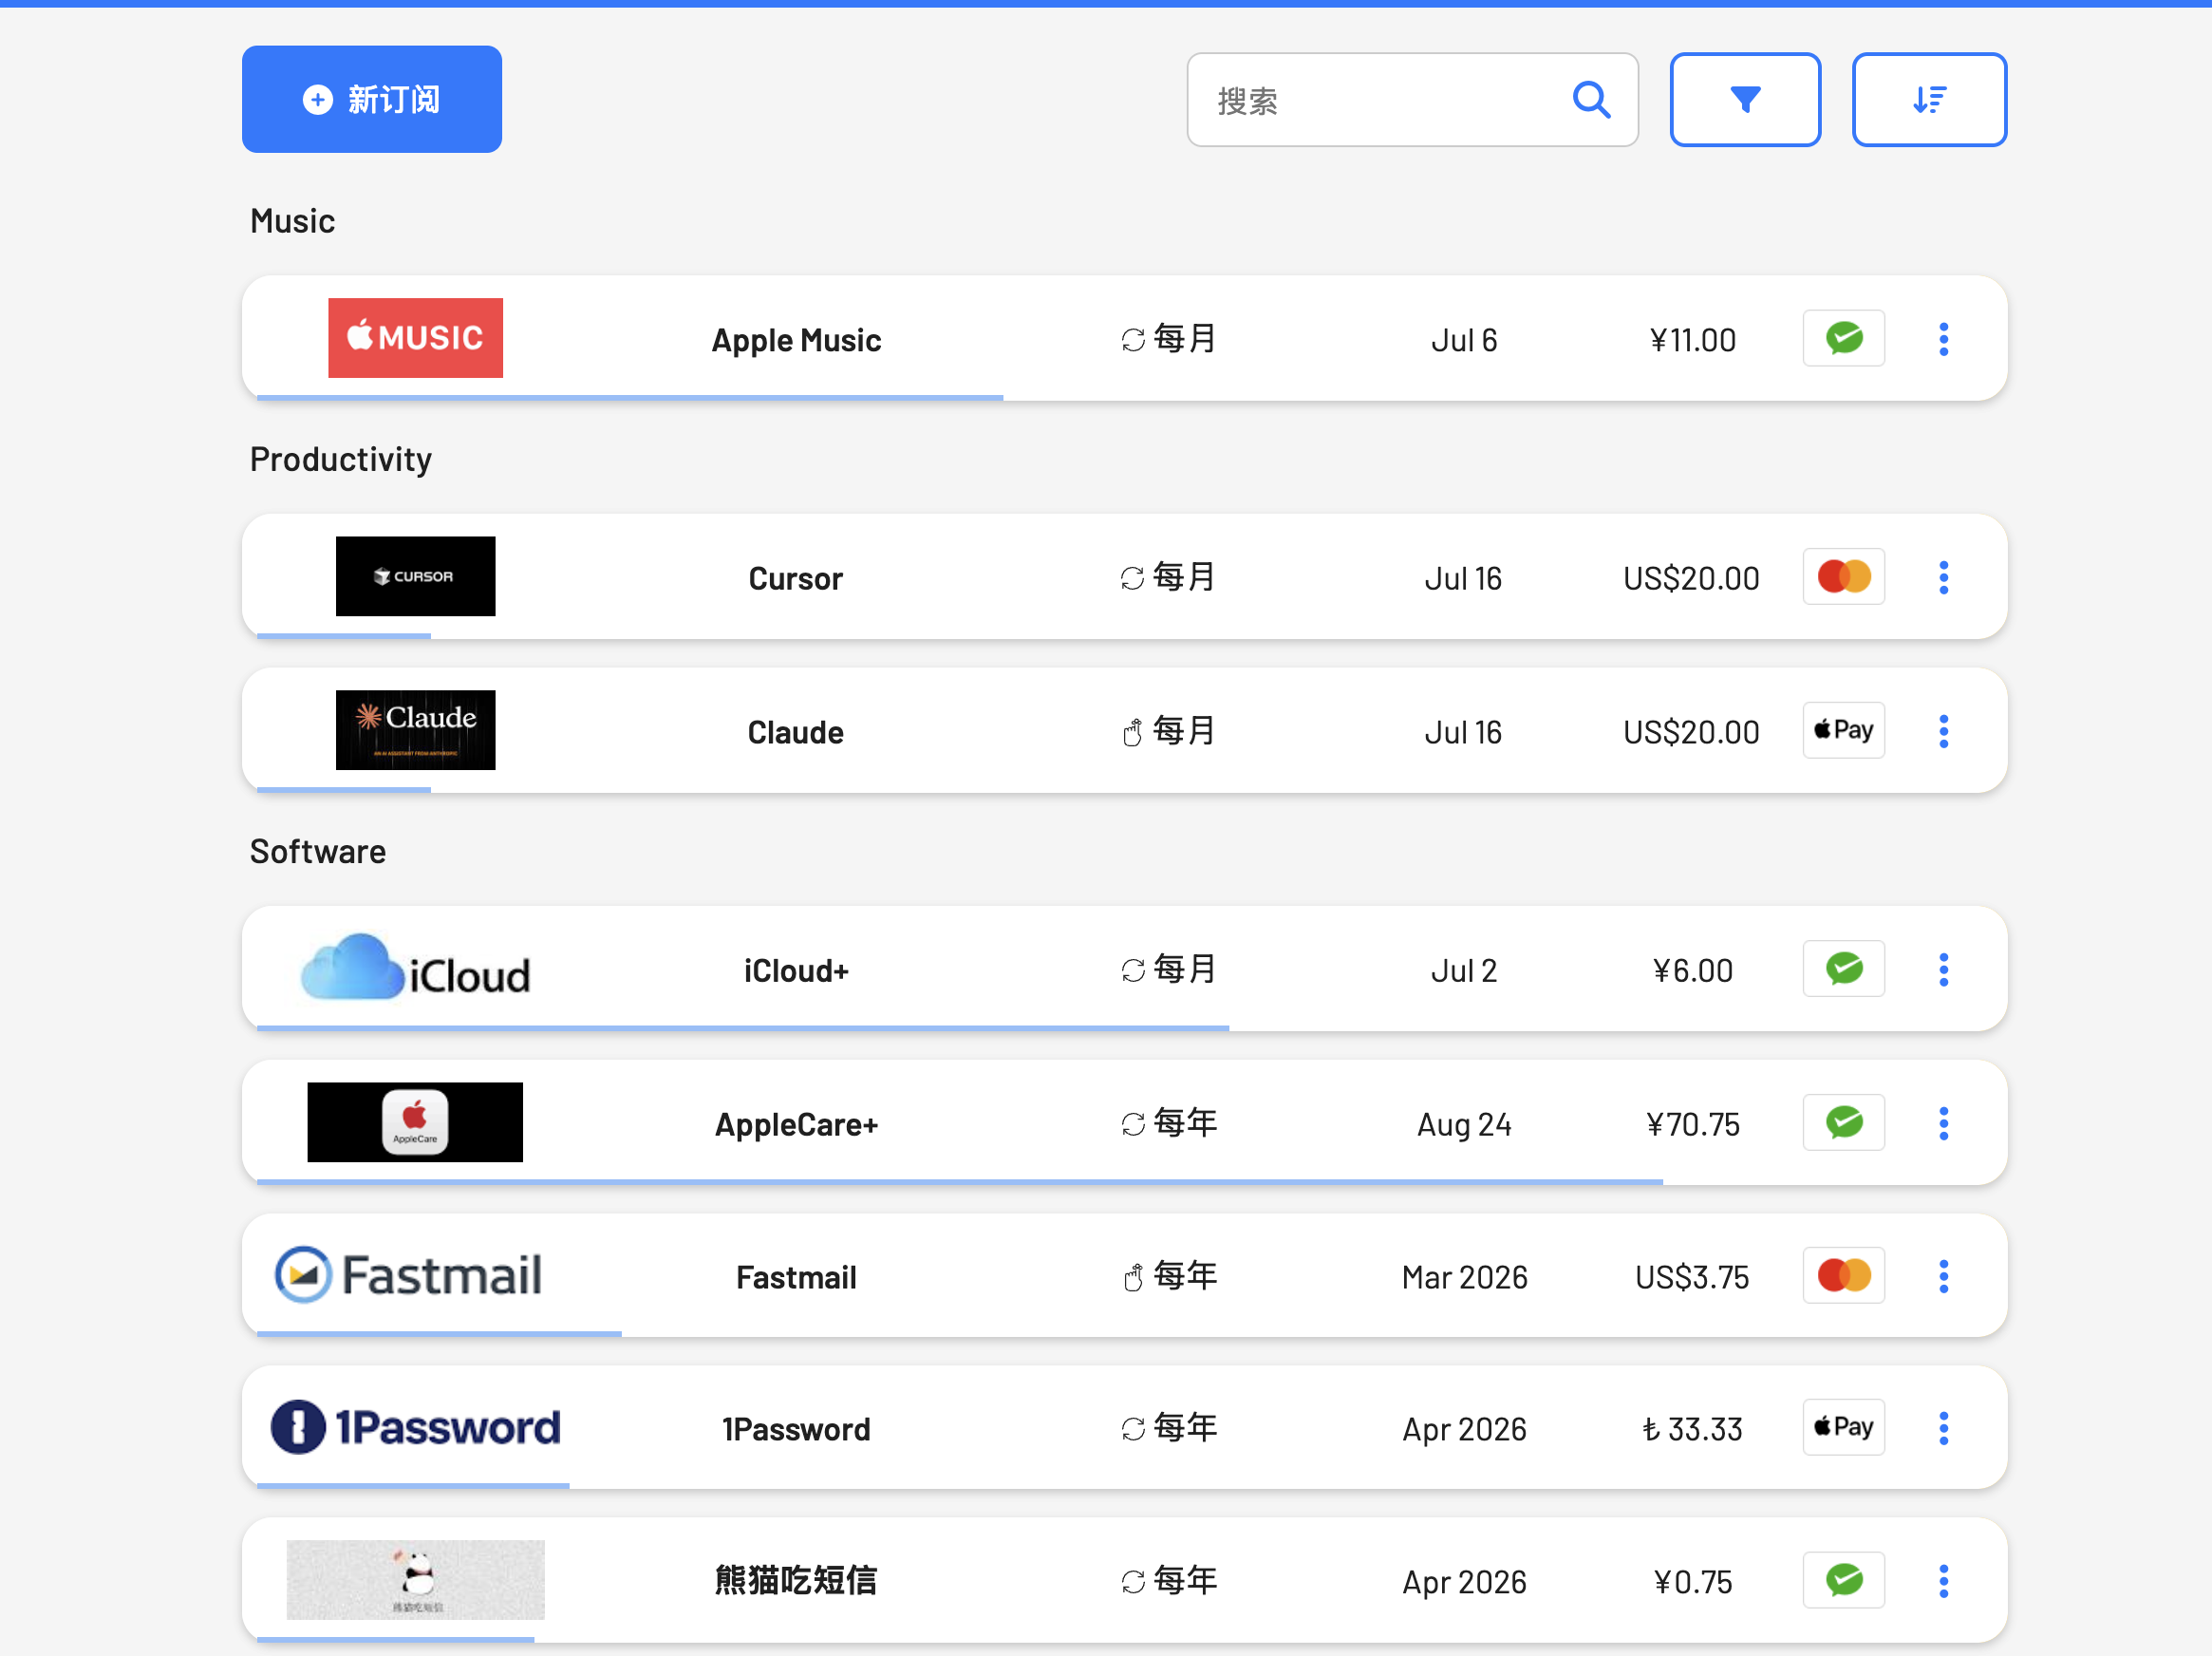This screenshot has width=2212, height=1656.
Task: Click Mastercard icon on Cursor row
Action: coord(1844,576)
